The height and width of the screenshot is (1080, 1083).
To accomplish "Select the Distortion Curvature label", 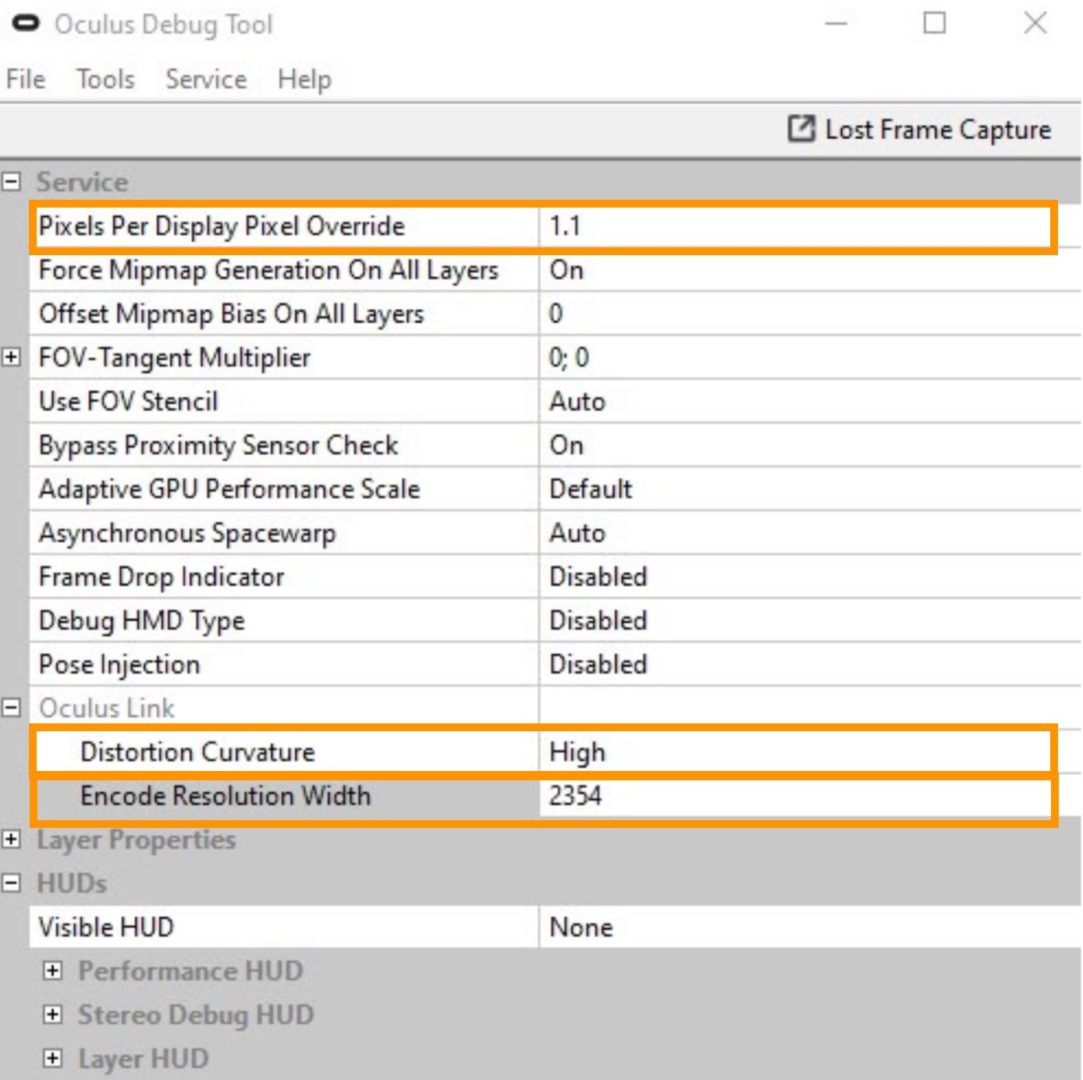I will click(x=198, y=751).
